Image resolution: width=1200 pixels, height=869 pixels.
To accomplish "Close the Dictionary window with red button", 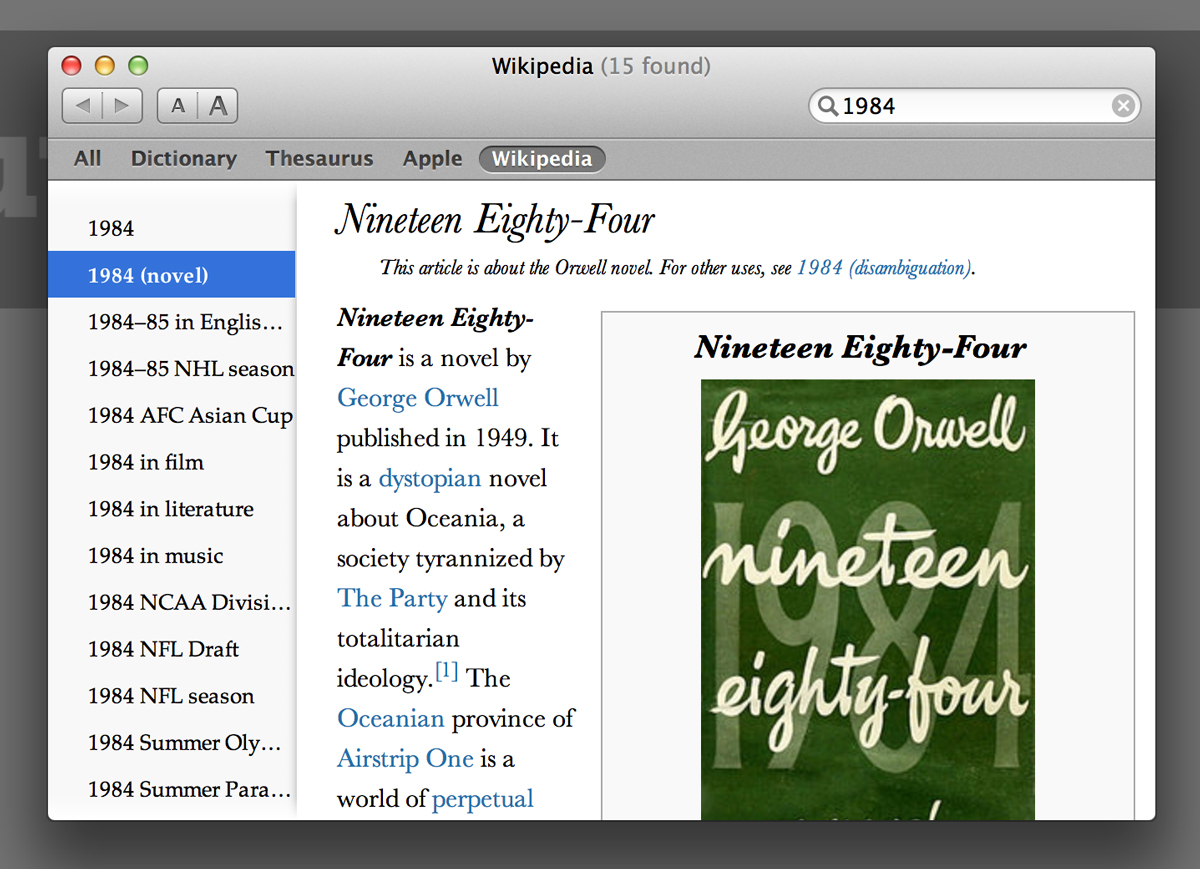I will 71,66.
